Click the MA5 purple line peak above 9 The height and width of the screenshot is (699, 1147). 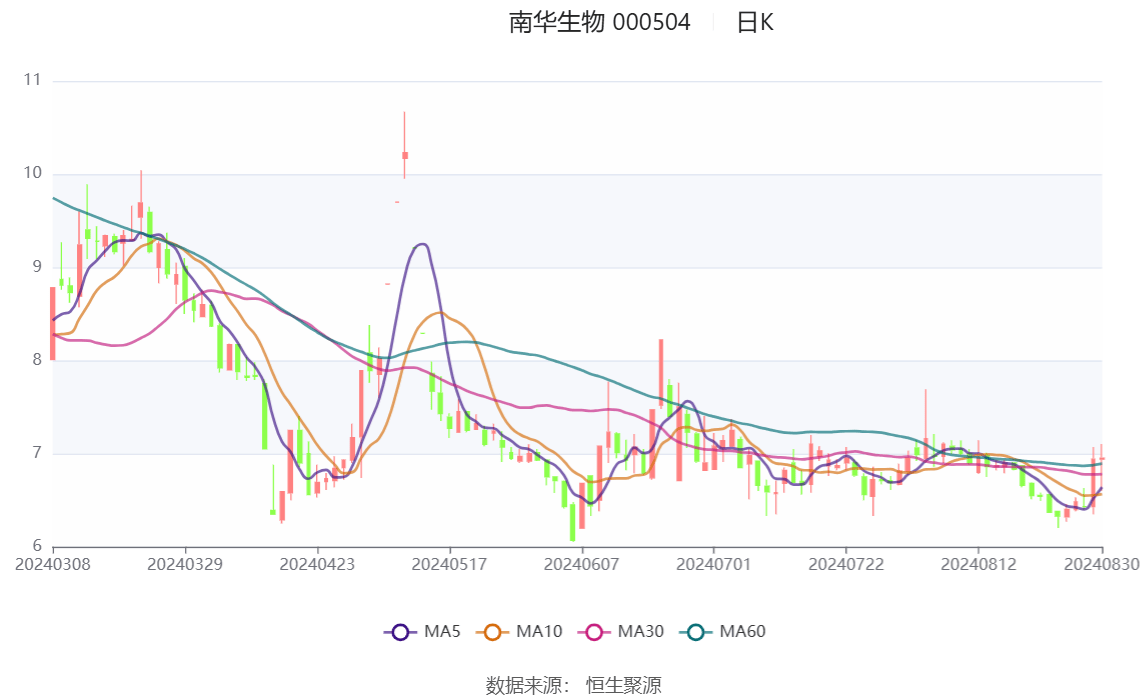421,244
